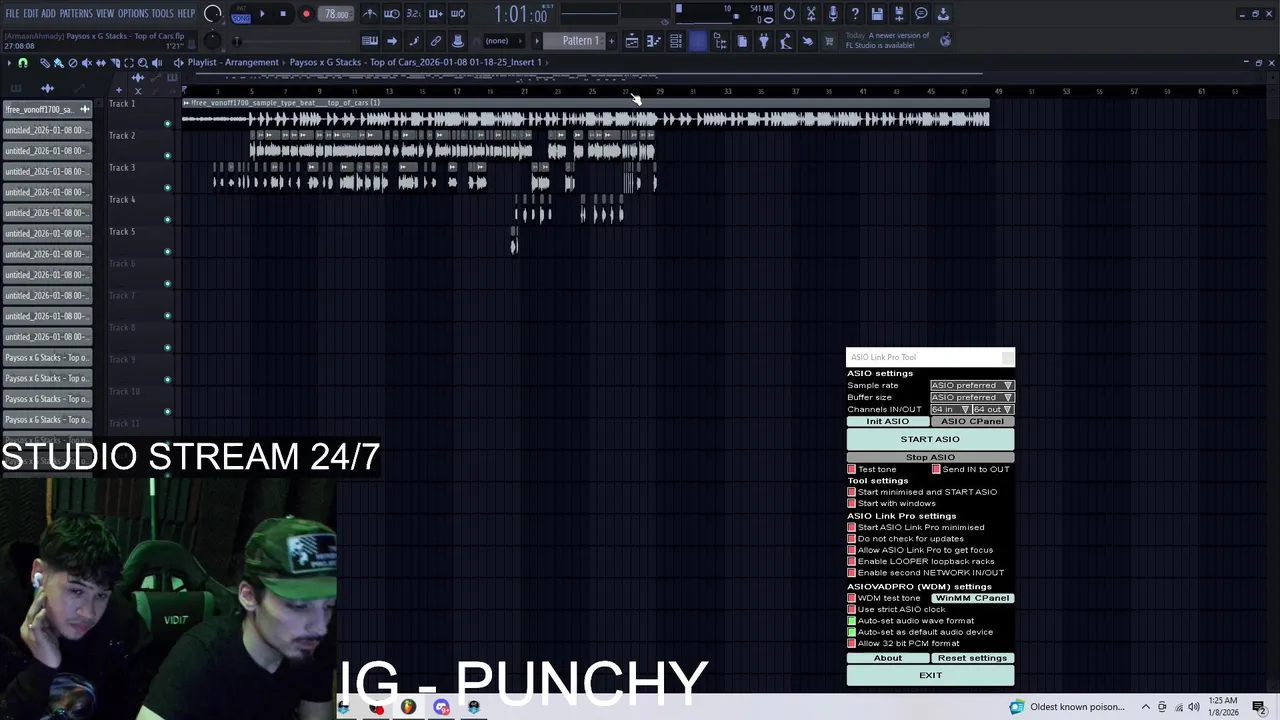Screen dimensions: 1280x720
Task: Click the metronome icon
Action: coord(370,14)
